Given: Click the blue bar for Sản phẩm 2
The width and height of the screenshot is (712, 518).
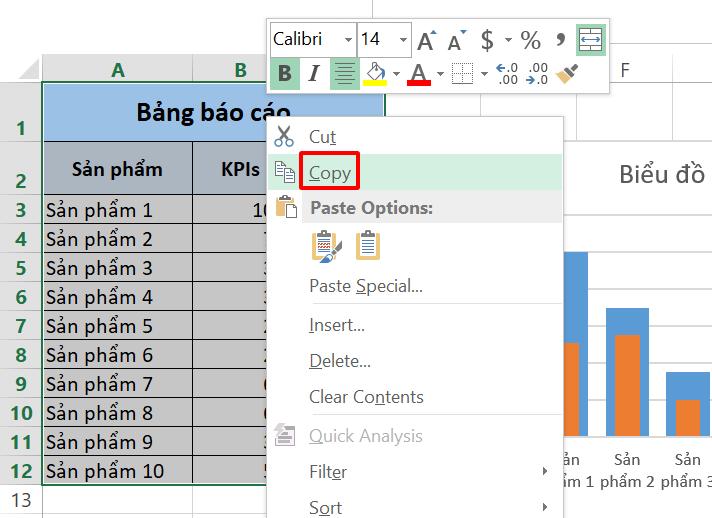Looking at the screenshot, I should tap(628, 321).
